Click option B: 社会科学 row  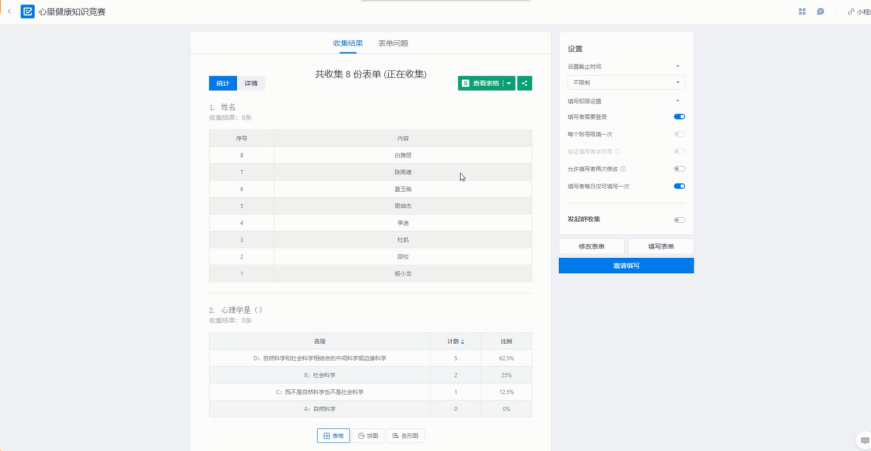coord(370,375)
